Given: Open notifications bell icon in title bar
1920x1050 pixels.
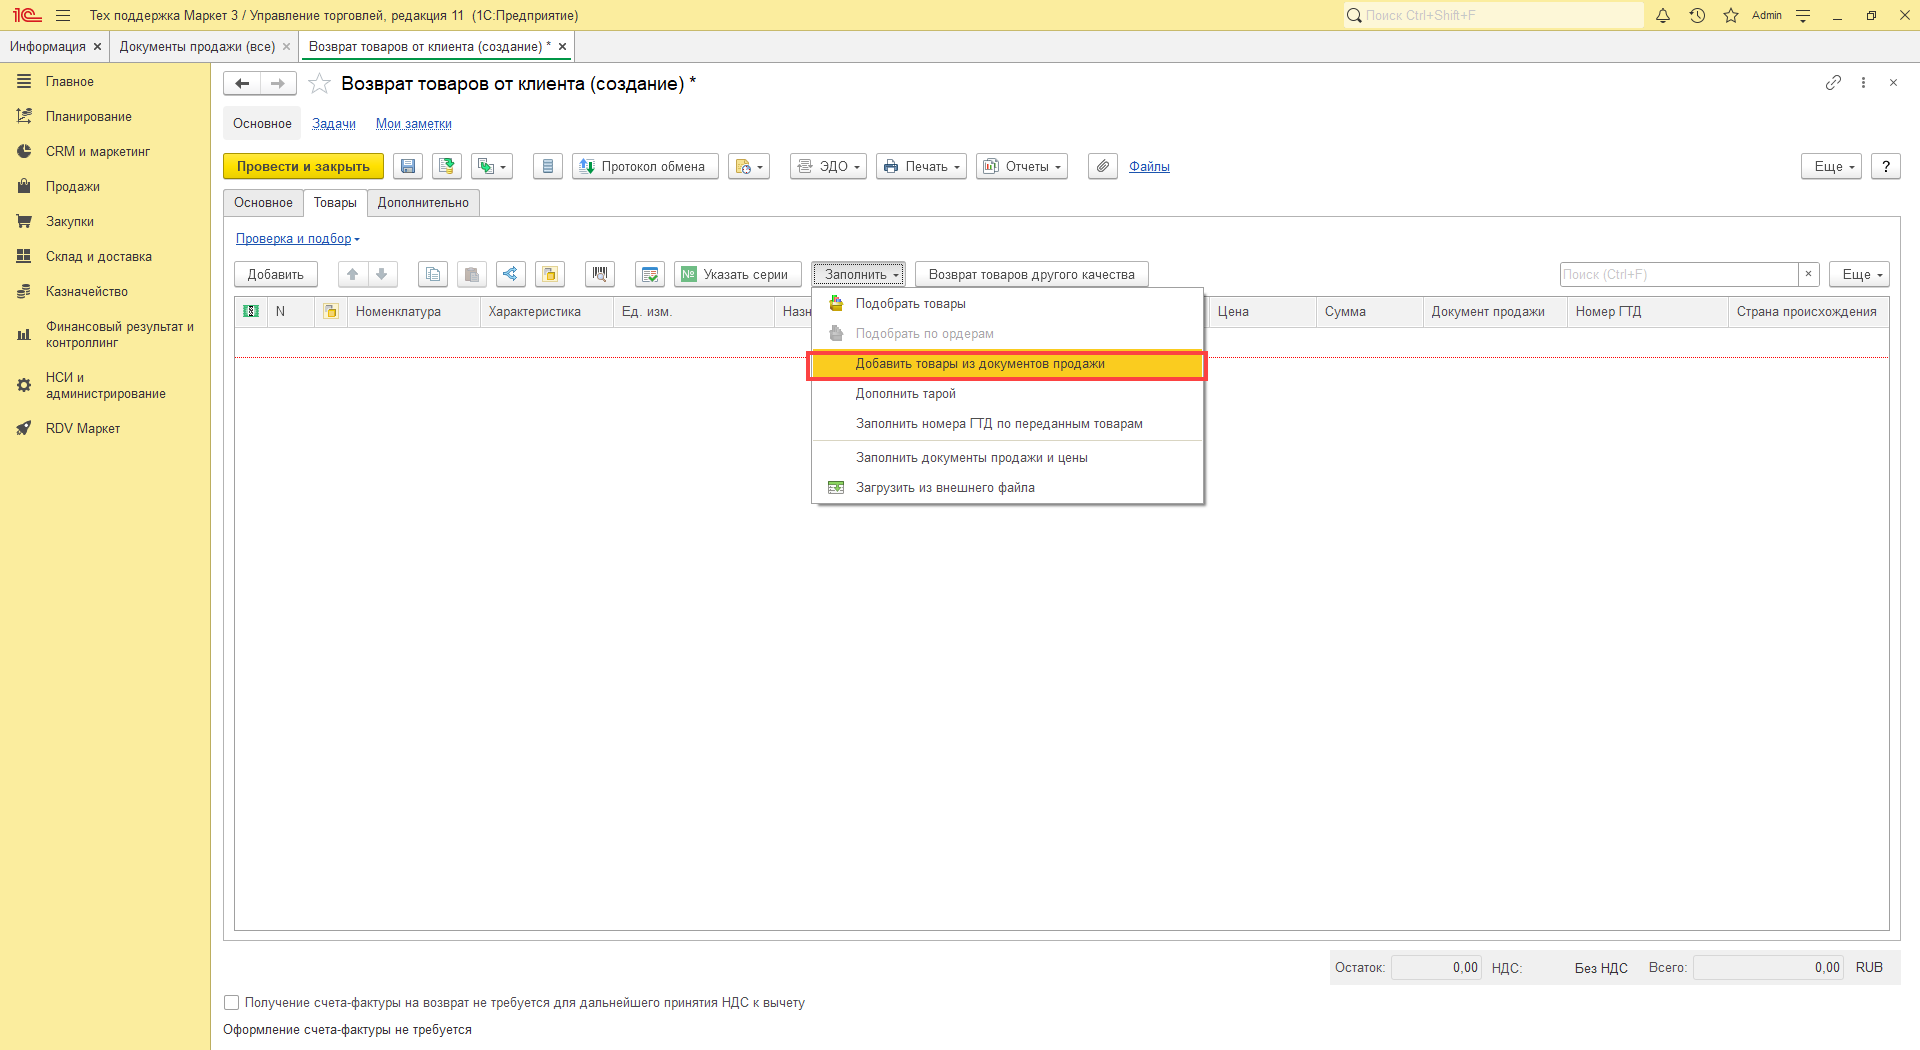Looking at the screenshot, I should tap(1663, 15).
